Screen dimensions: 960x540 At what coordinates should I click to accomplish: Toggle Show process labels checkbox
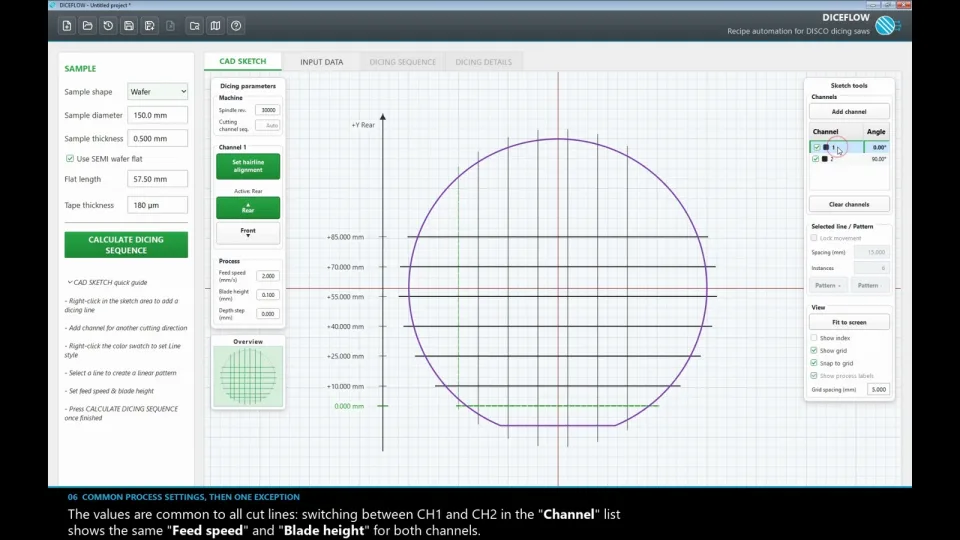click(814, 376)
